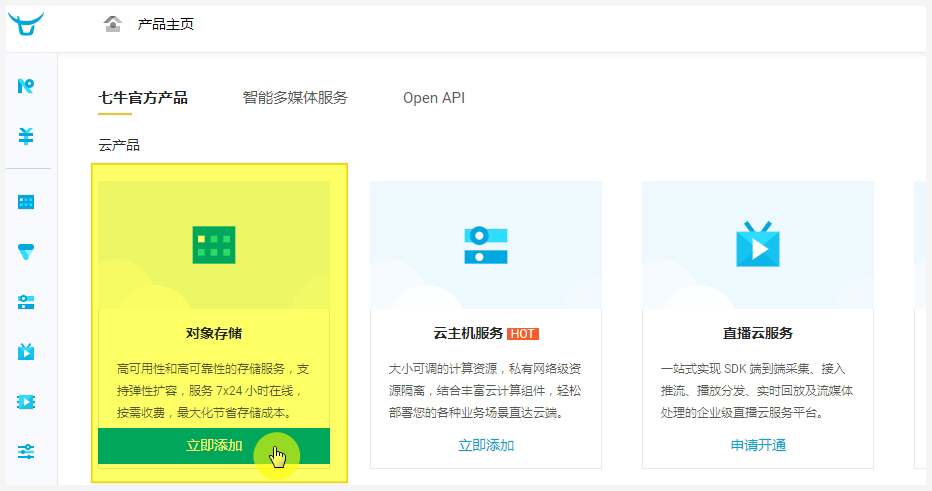Select the funnel-shaped sidebar icon
This screenshot has height=491, width=932.
click(26, 252)
